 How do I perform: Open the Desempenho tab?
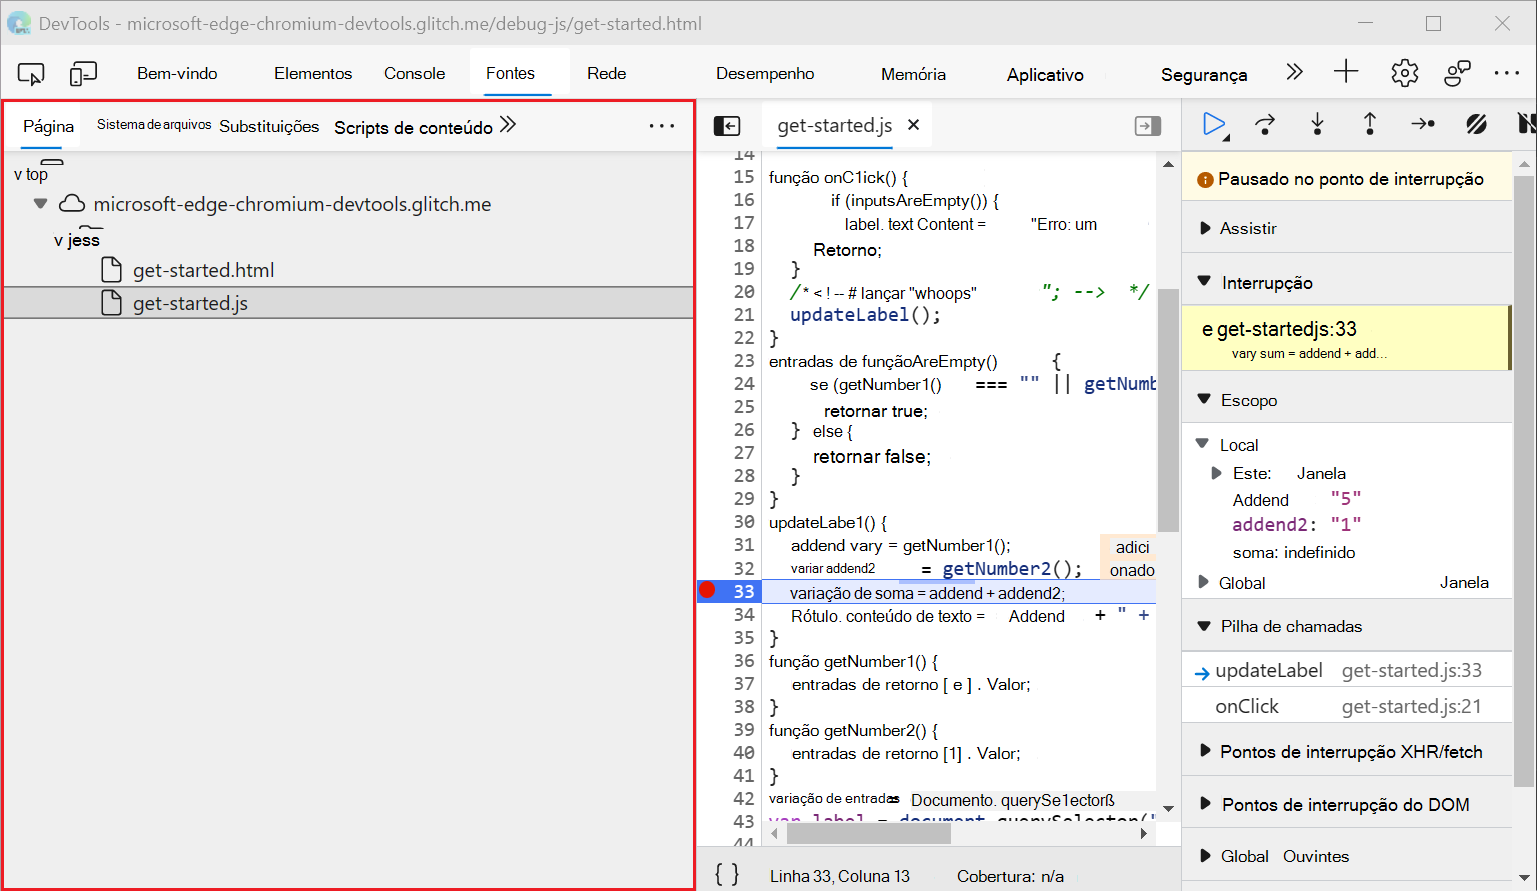coord(765,73)
